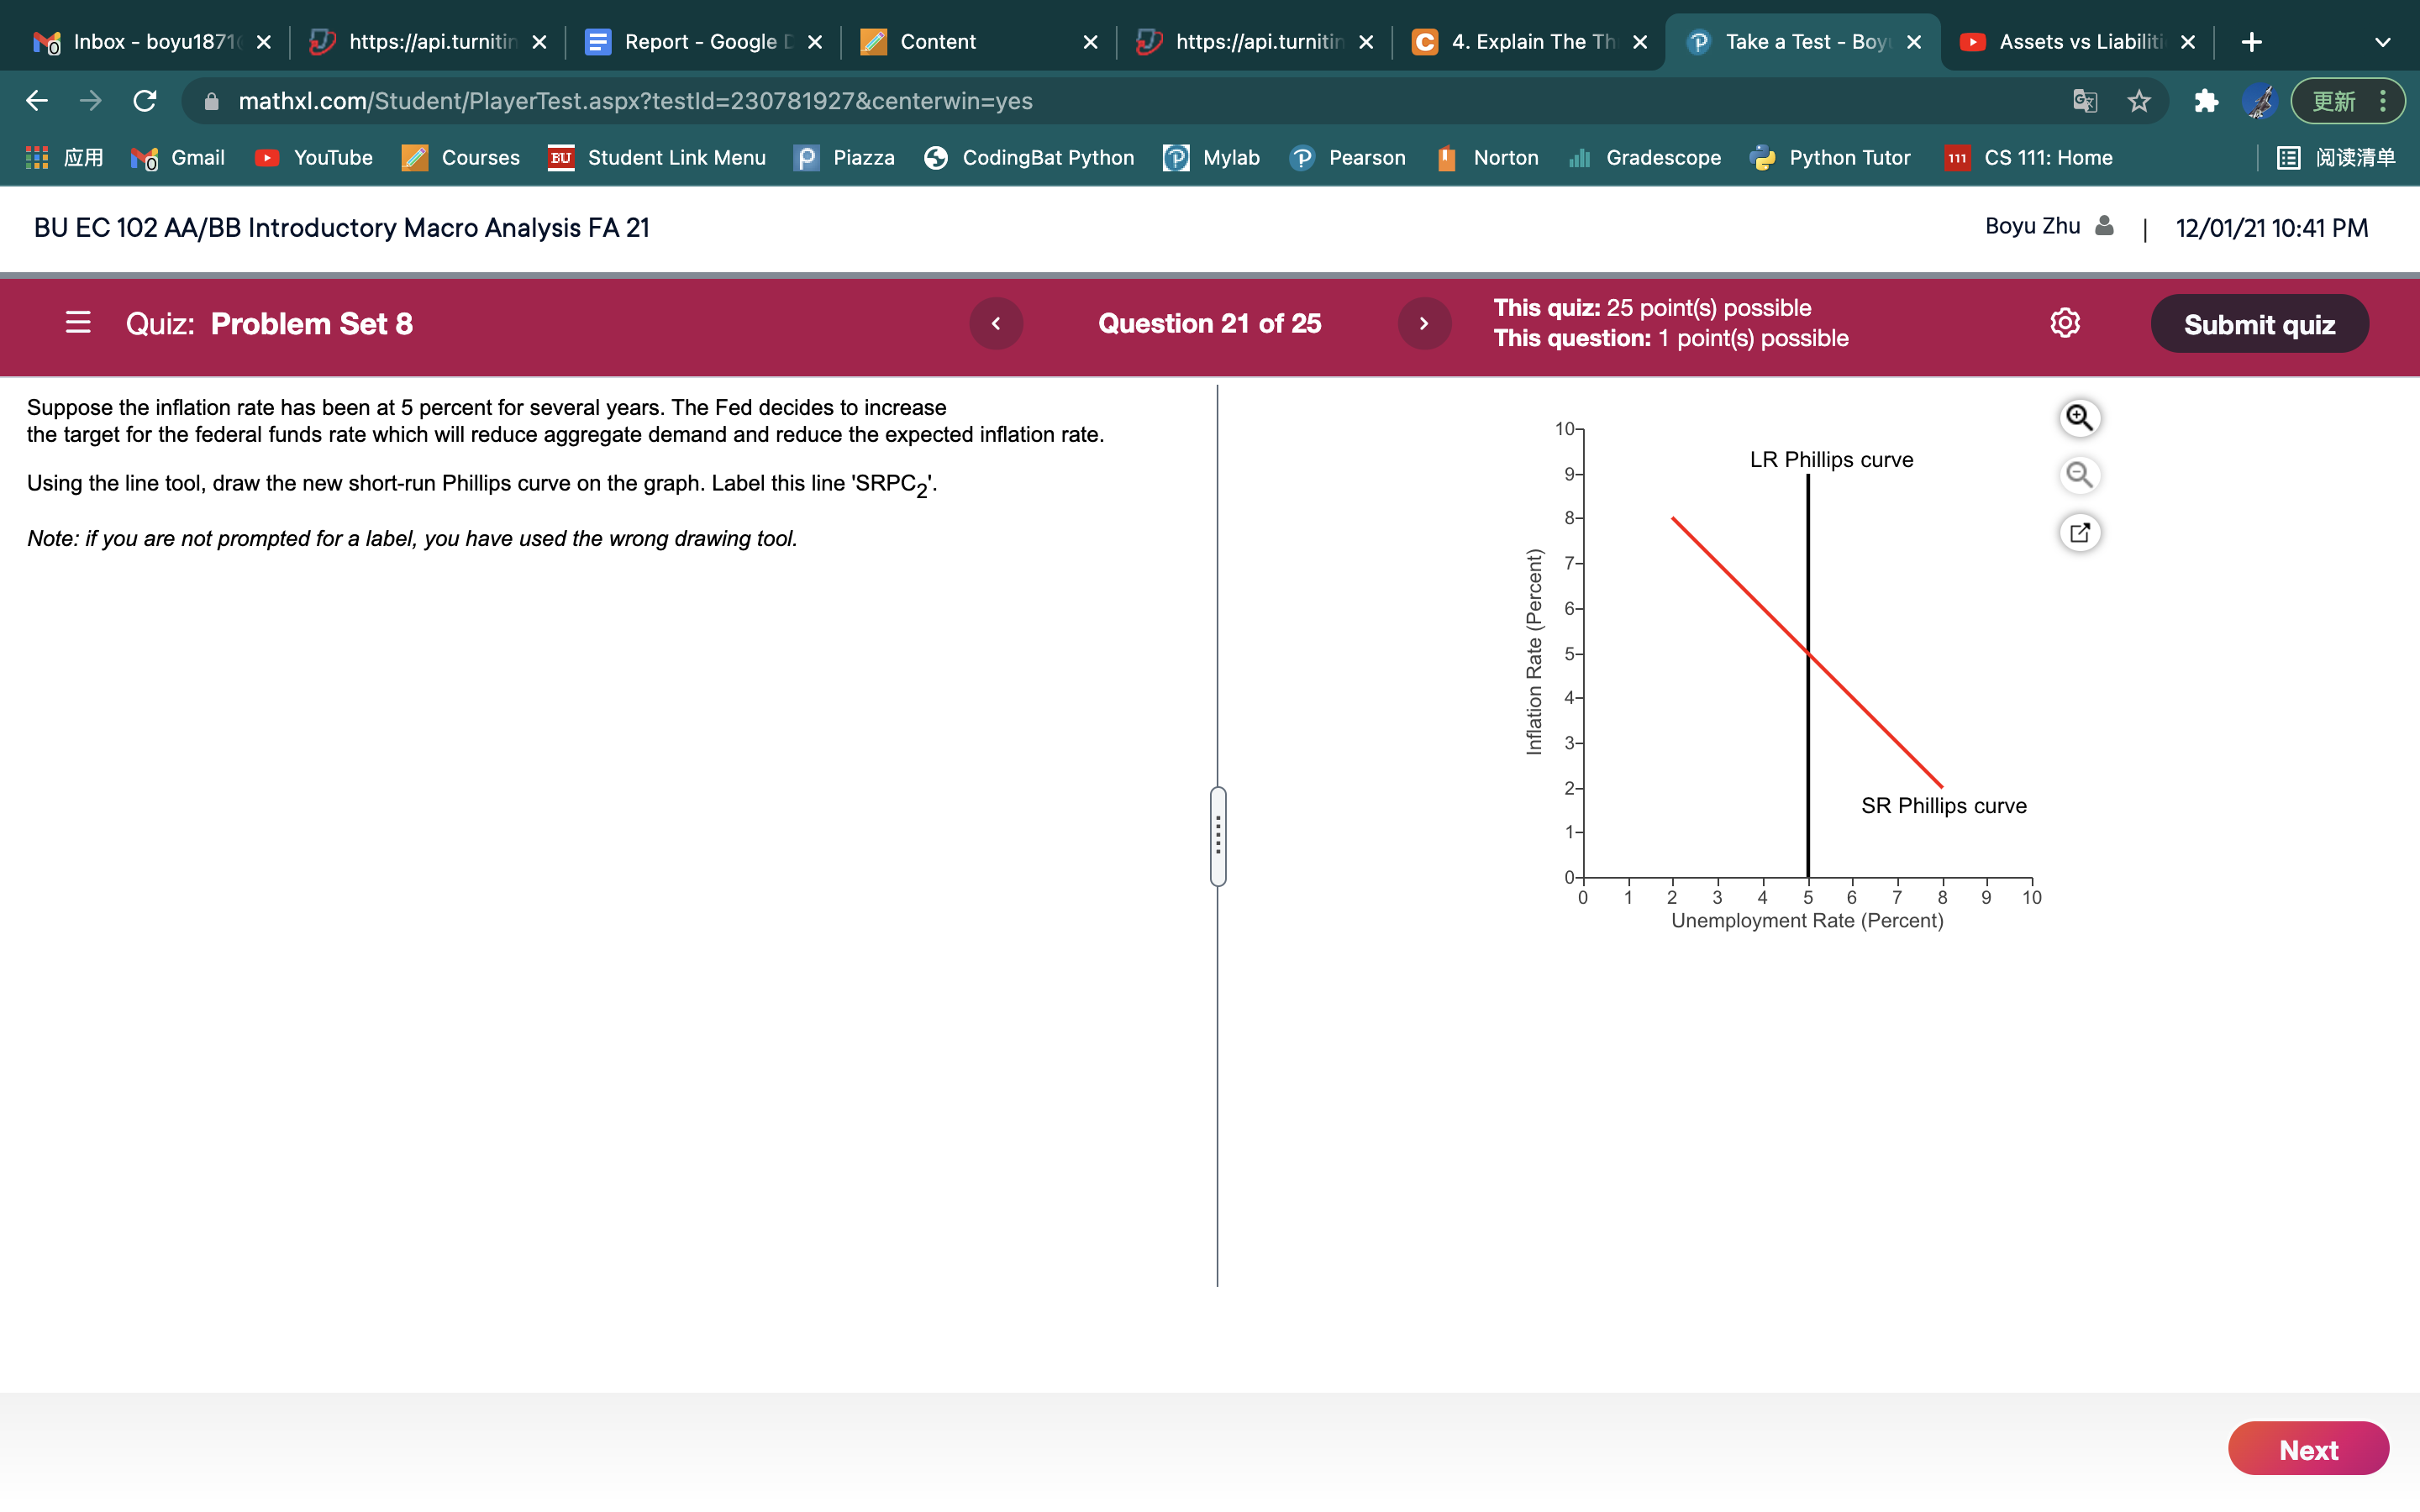Zoom out on the graph
Viewport: 2420px width, 1512px height.
click(2079, 475)
